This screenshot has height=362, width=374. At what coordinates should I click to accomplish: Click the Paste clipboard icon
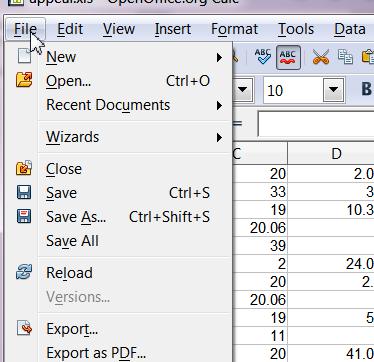[368, 57]
